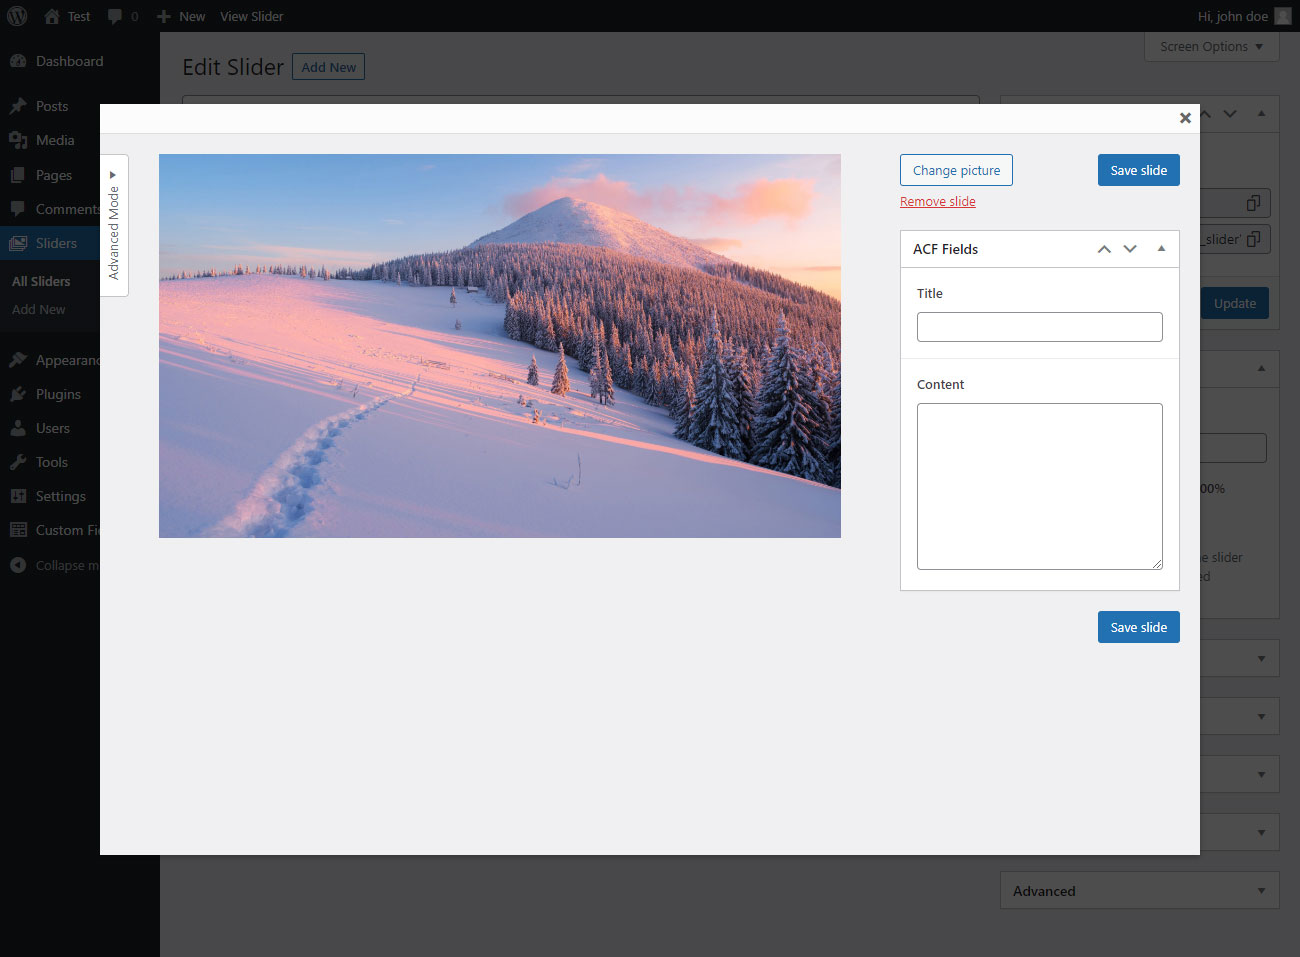Open Screen Options dropdown
The width and height of the screenshot is (1300, 957).
point(1211,46)
